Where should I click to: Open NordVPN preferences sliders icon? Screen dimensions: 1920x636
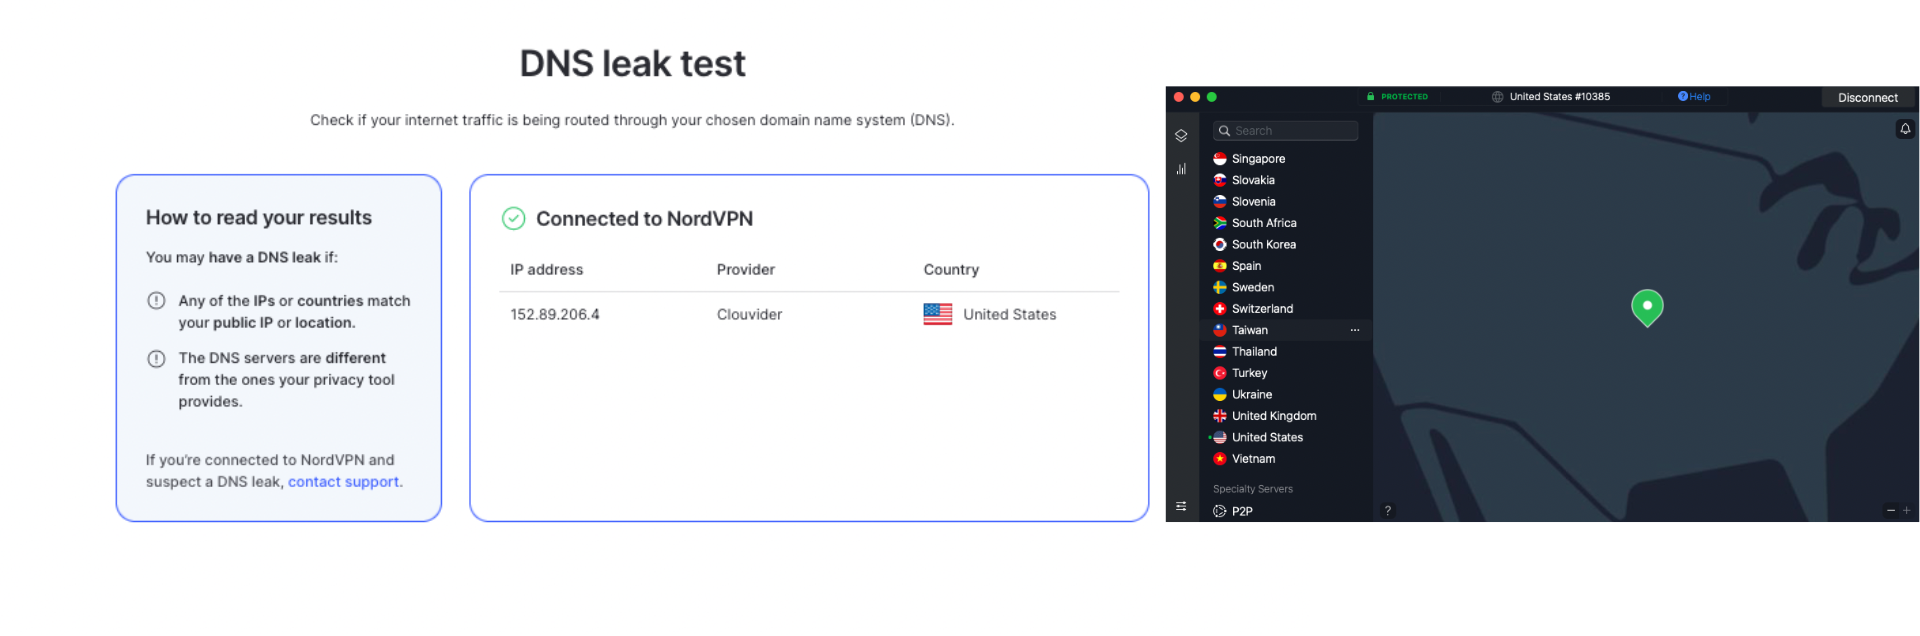pyautogui.click(x=1181, y=507)
